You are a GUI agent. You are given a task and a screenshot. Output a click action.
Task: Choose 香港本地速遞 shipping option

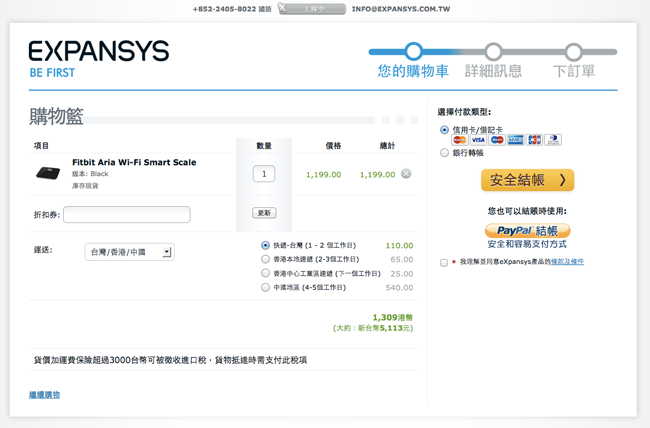pos(265,259)
